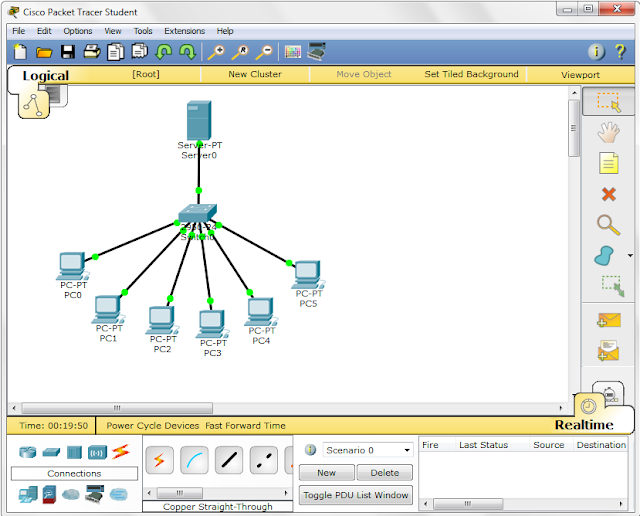640x516 pixels.
Task: Pick the Copper Cross-Over dashed cable
Action: click(264, 460)
